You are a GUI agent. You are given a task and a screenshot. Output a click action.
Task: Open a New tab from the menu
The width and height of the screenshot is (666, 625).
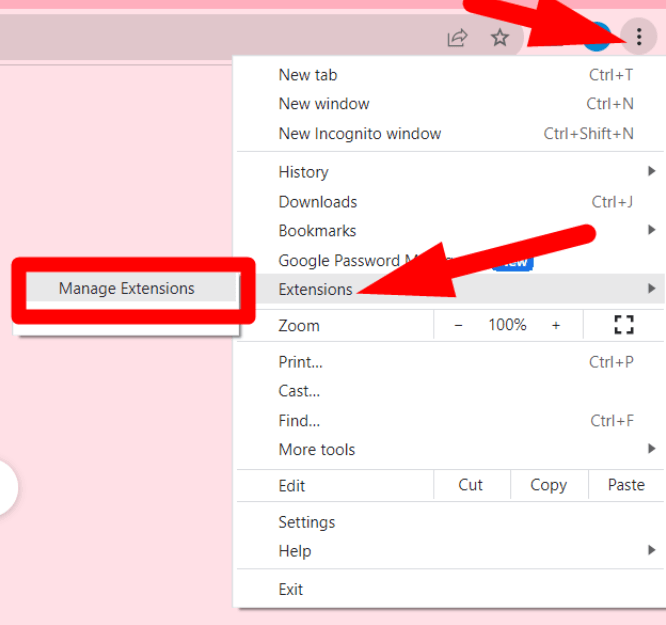click(308, 75)
